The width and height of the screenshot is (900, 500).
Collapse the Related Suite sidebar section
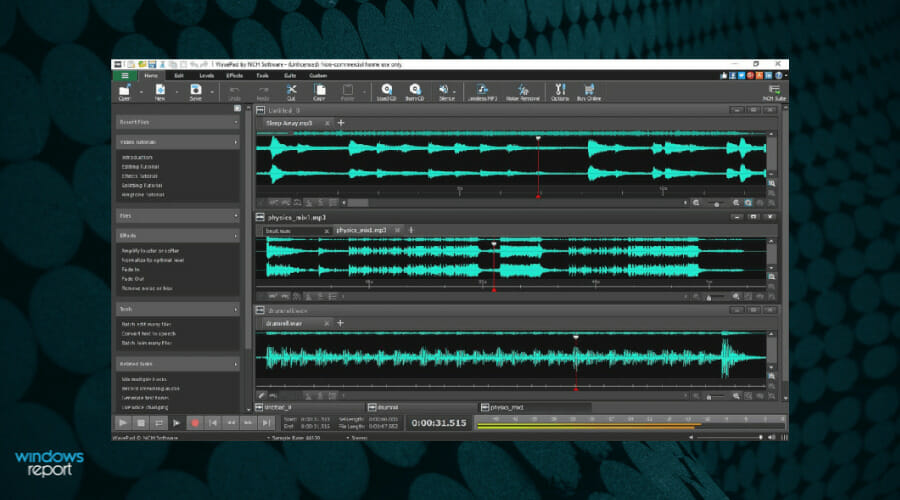[x=178, y=364]
